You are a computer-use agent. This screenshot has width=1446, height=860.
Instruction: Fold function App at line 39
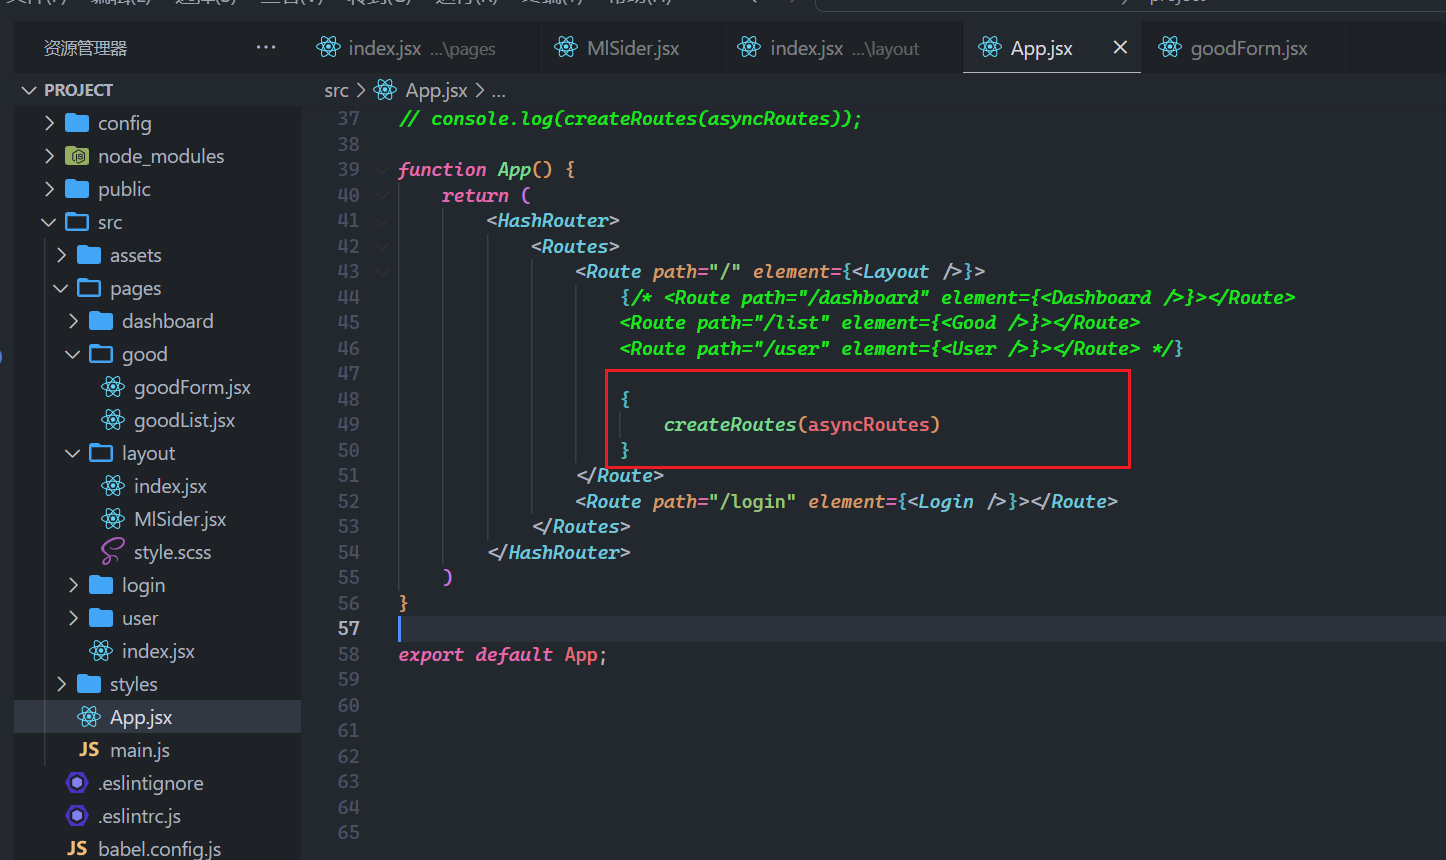(382, 170)
